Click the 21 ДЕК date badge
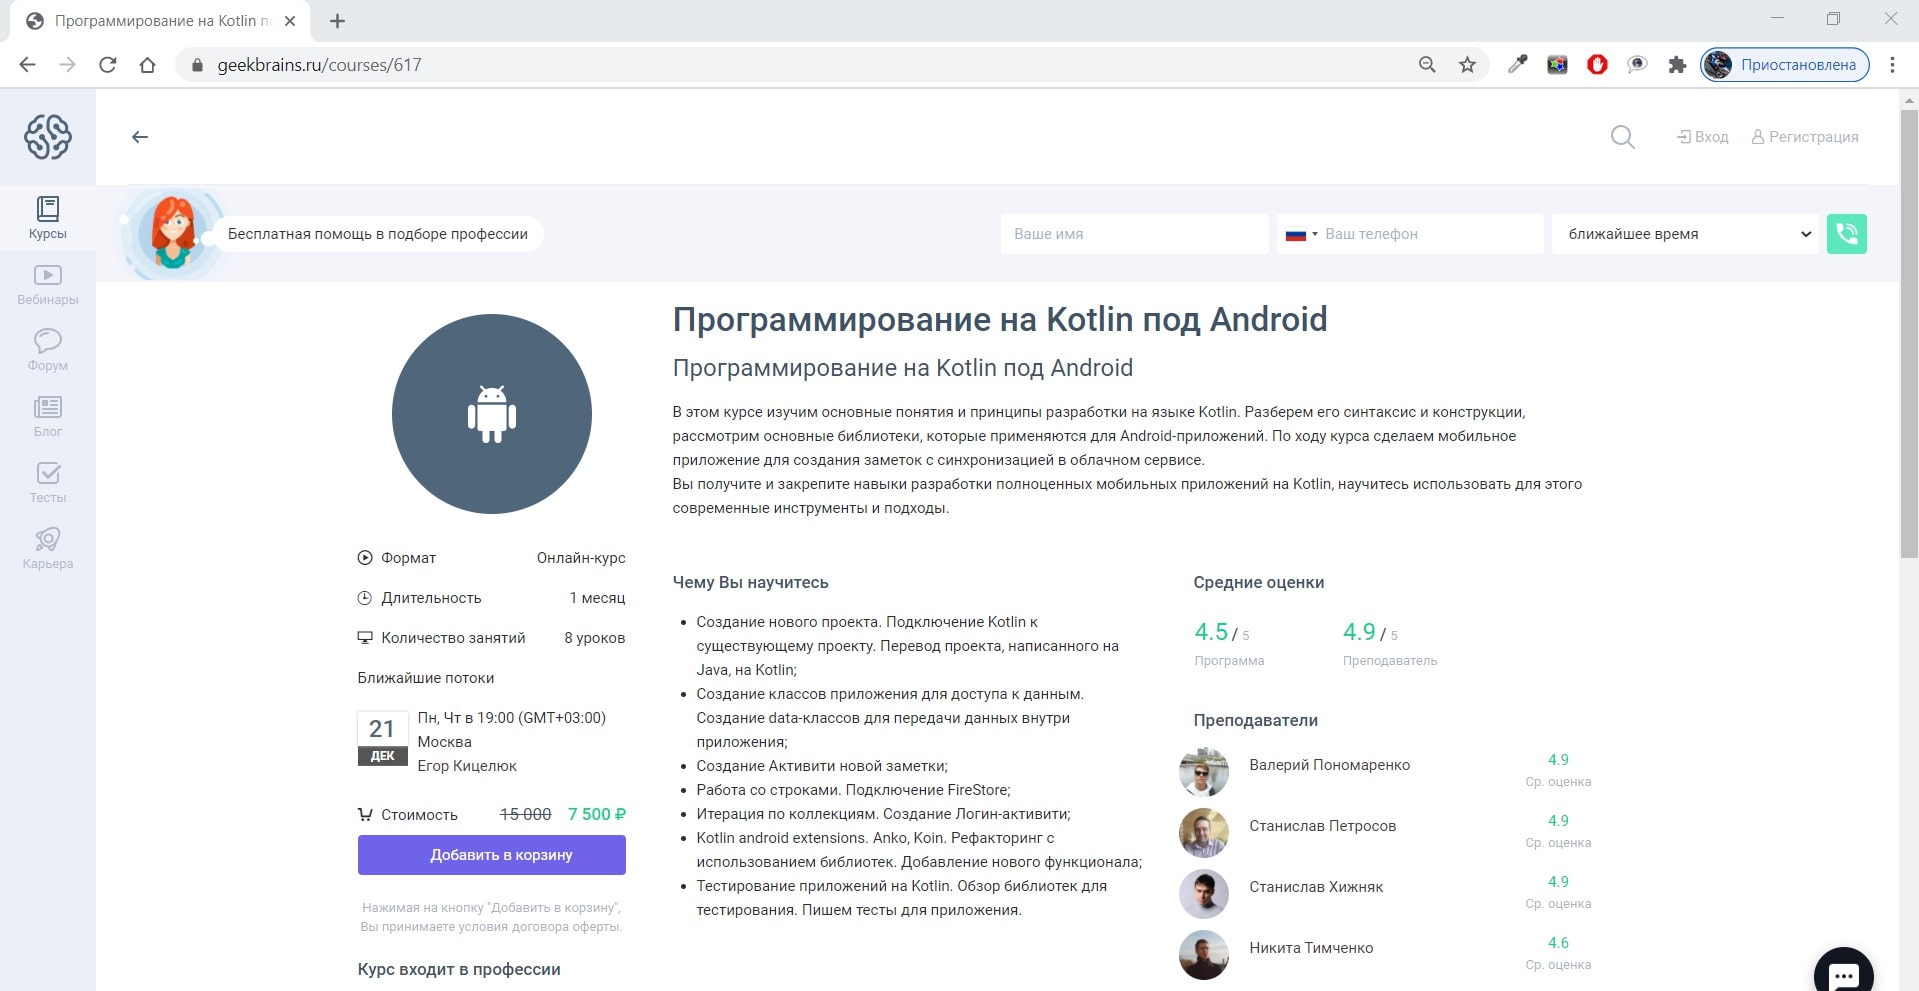The height and width of the screenshot is (991, 1919). coord(382,738)
